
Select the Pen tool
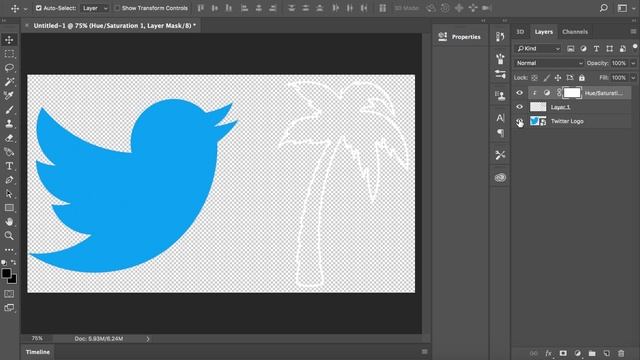(x=9, y=180)
